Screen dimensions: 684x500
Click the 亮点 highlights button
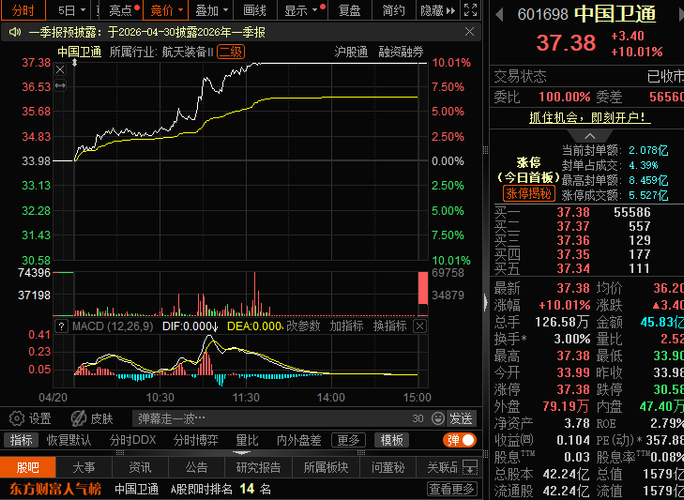121,10
